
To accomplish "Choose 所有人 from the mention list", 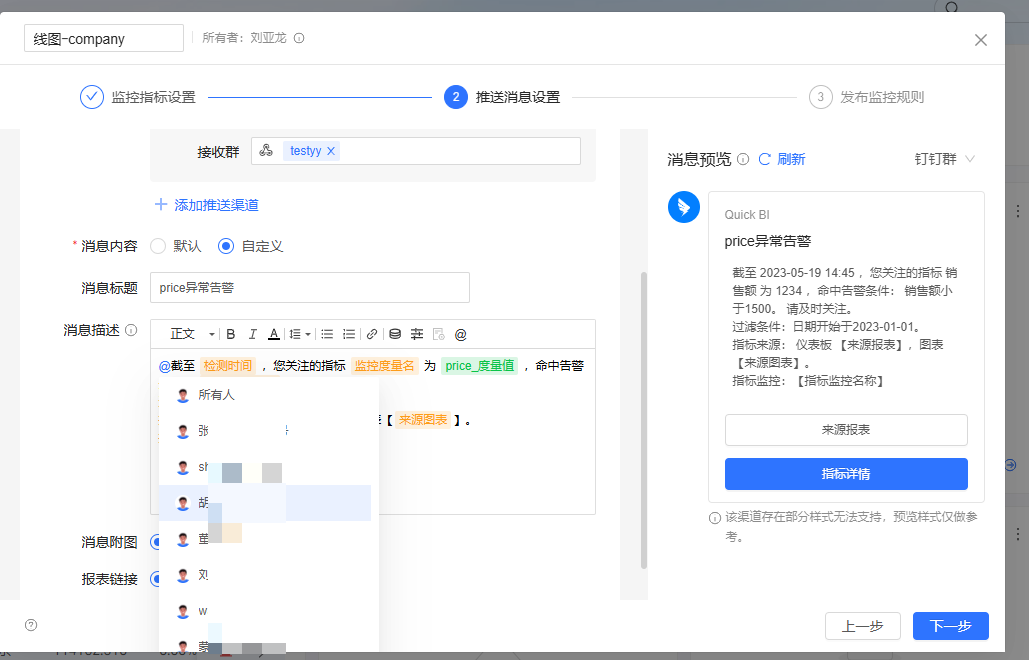I will tap(216, 395).
